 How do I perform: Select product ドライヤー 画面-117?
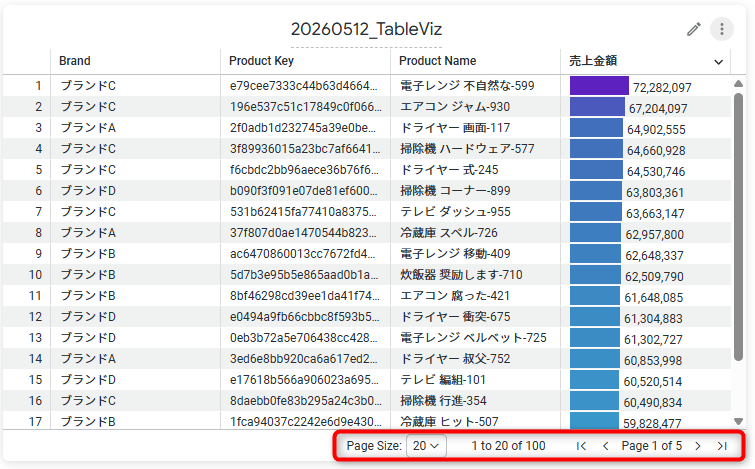tap(455, 128)
